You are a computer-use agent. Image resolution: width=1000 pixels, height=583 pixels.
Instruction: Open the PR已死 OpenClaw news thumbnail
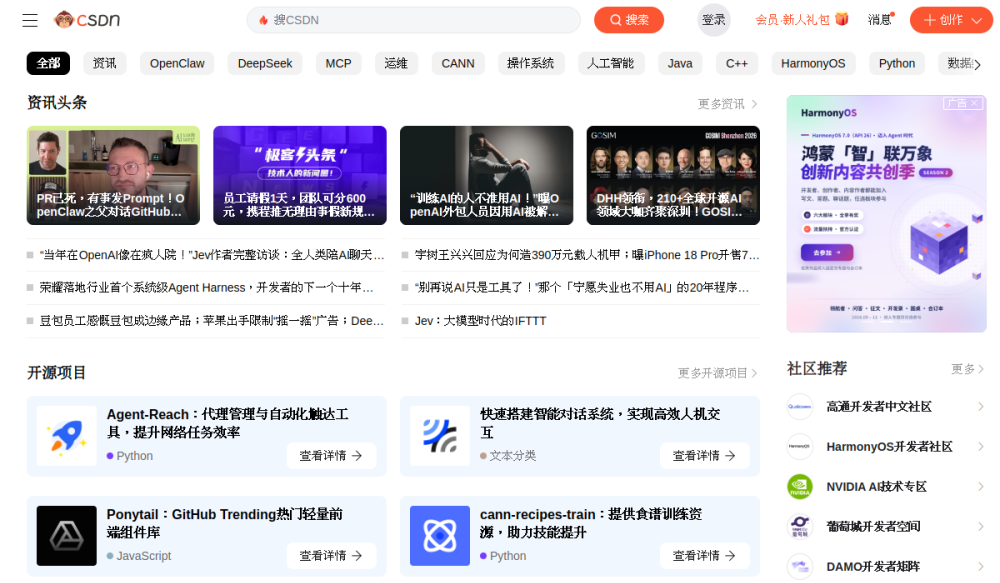click(x=114, y=175)
